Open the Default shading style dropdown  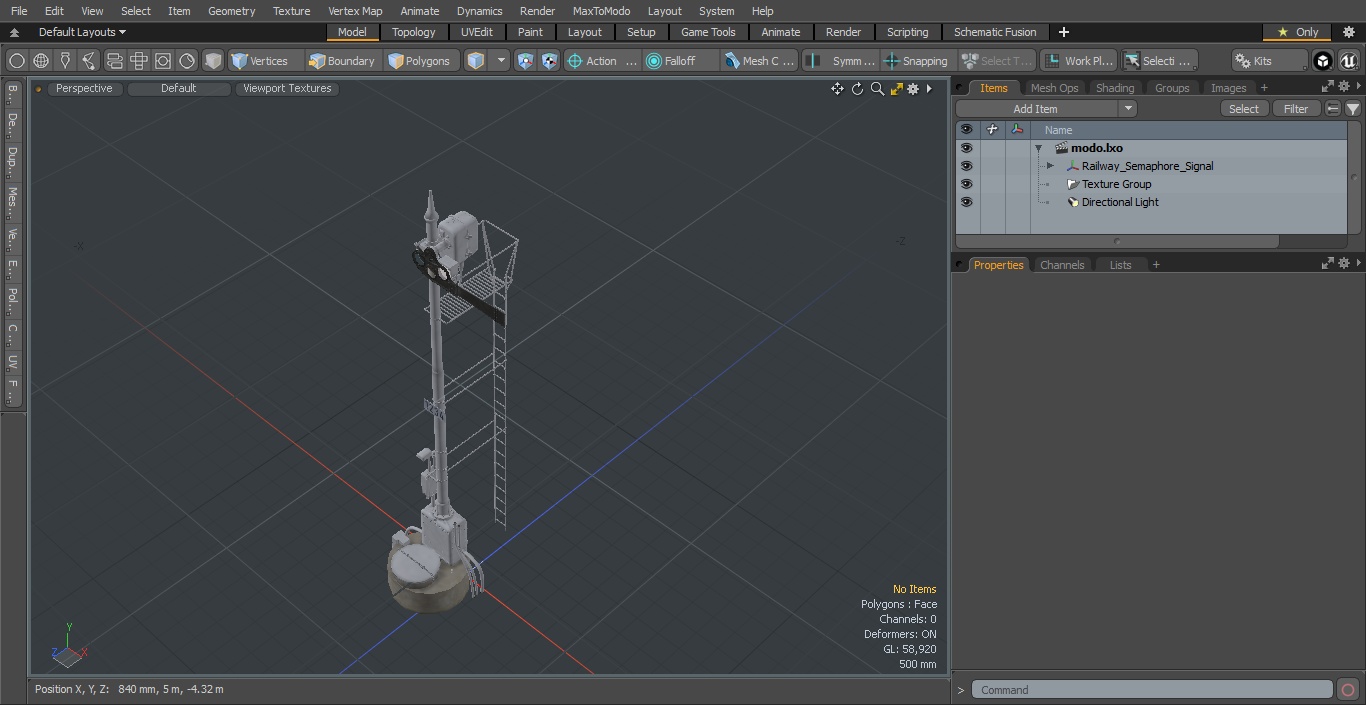(x=179, y=88)
